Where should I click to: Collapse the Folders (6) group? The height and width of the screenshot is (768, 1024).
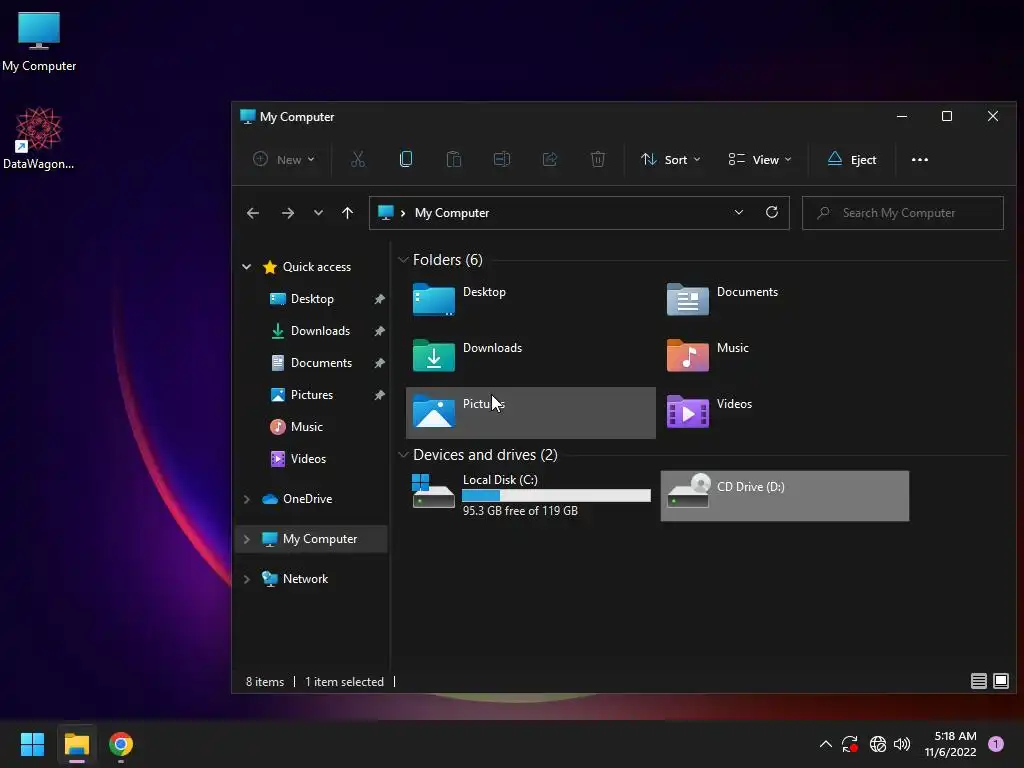click(403, 260)
